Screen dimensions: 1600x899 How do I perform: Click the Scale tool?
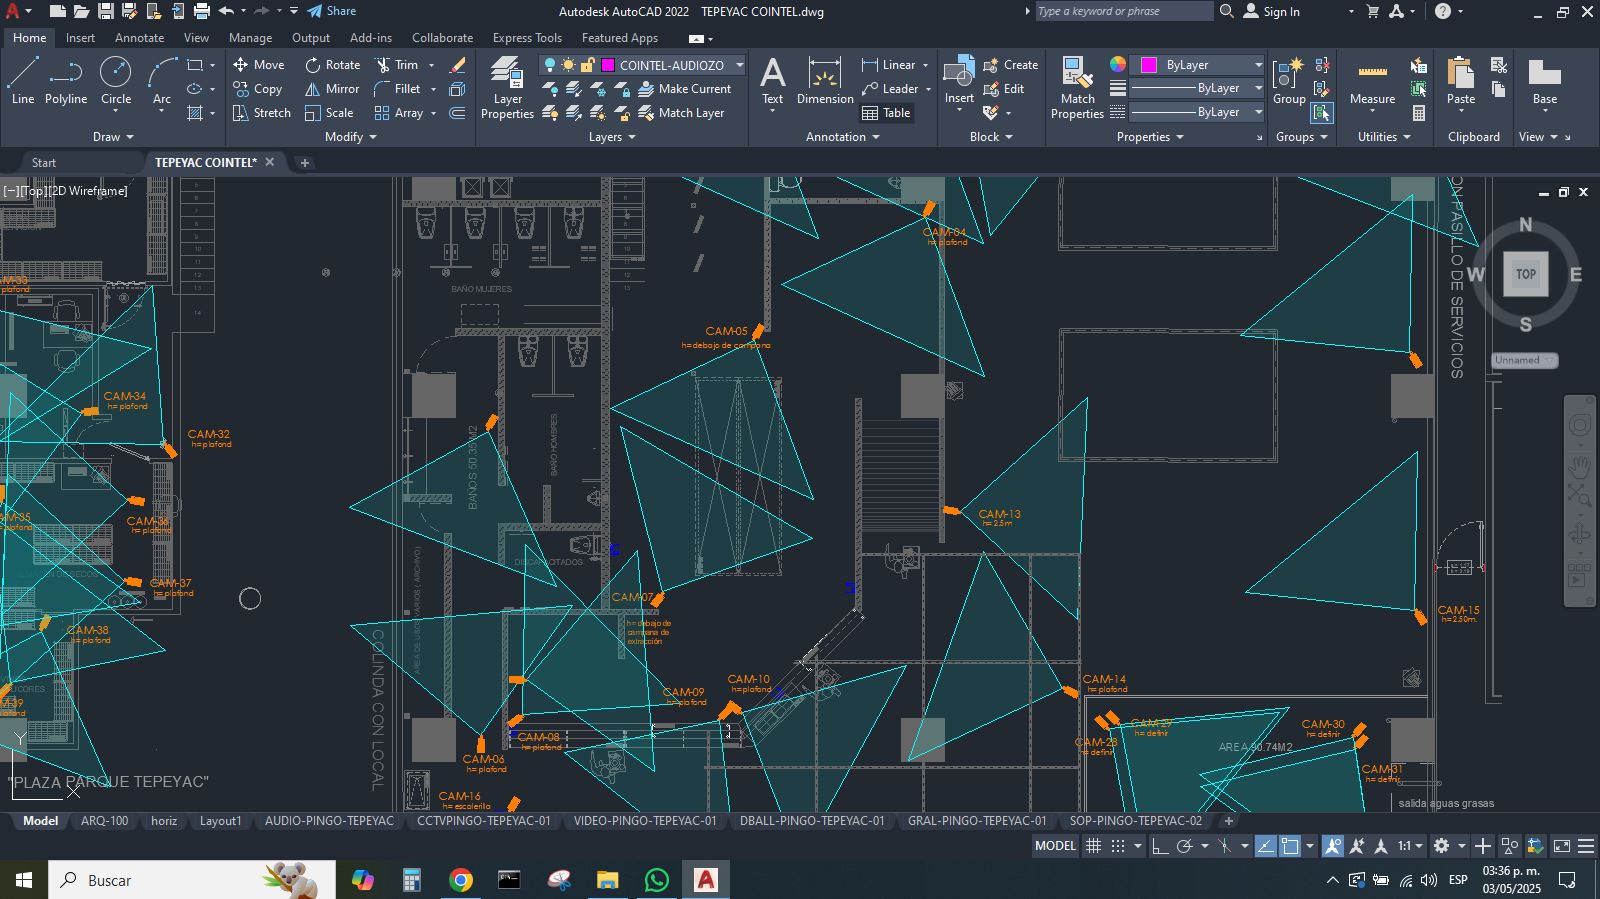pos(329,113)
